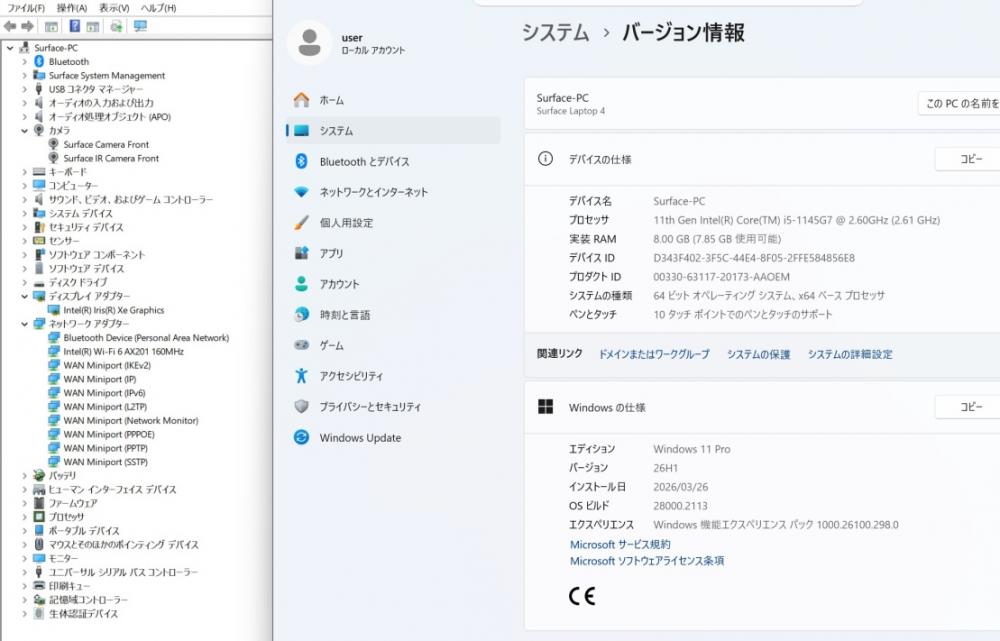Expand the Bluetooth node in Device Manager
The width and height of the screenshot is (1000, 641).
[x=24, y=61]
